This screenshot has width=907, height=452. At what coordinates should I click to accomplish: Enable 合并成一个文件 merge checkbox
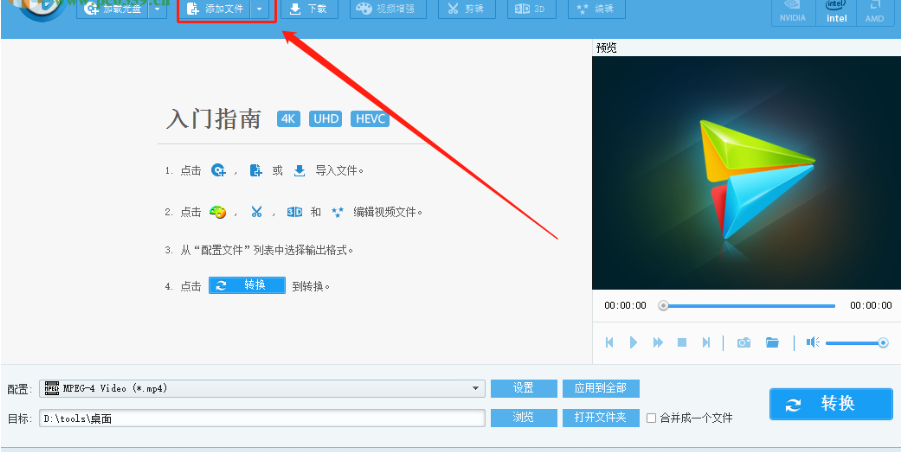[x=651, y=418]
